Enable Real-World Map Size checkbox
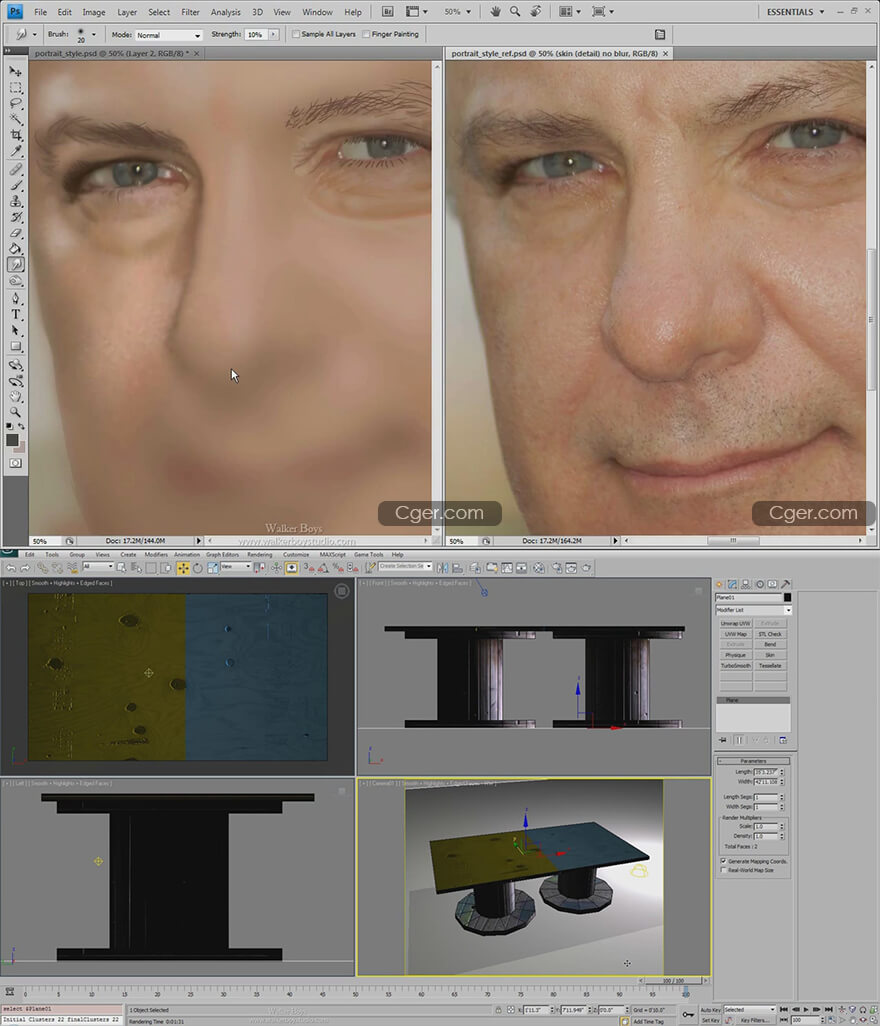The height and width of the screenshot is (1026, 880). coord(723,870)
